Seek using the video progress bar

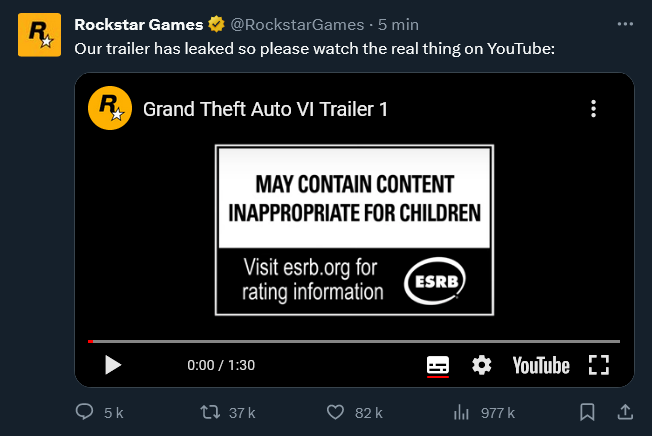coord(354,341)
